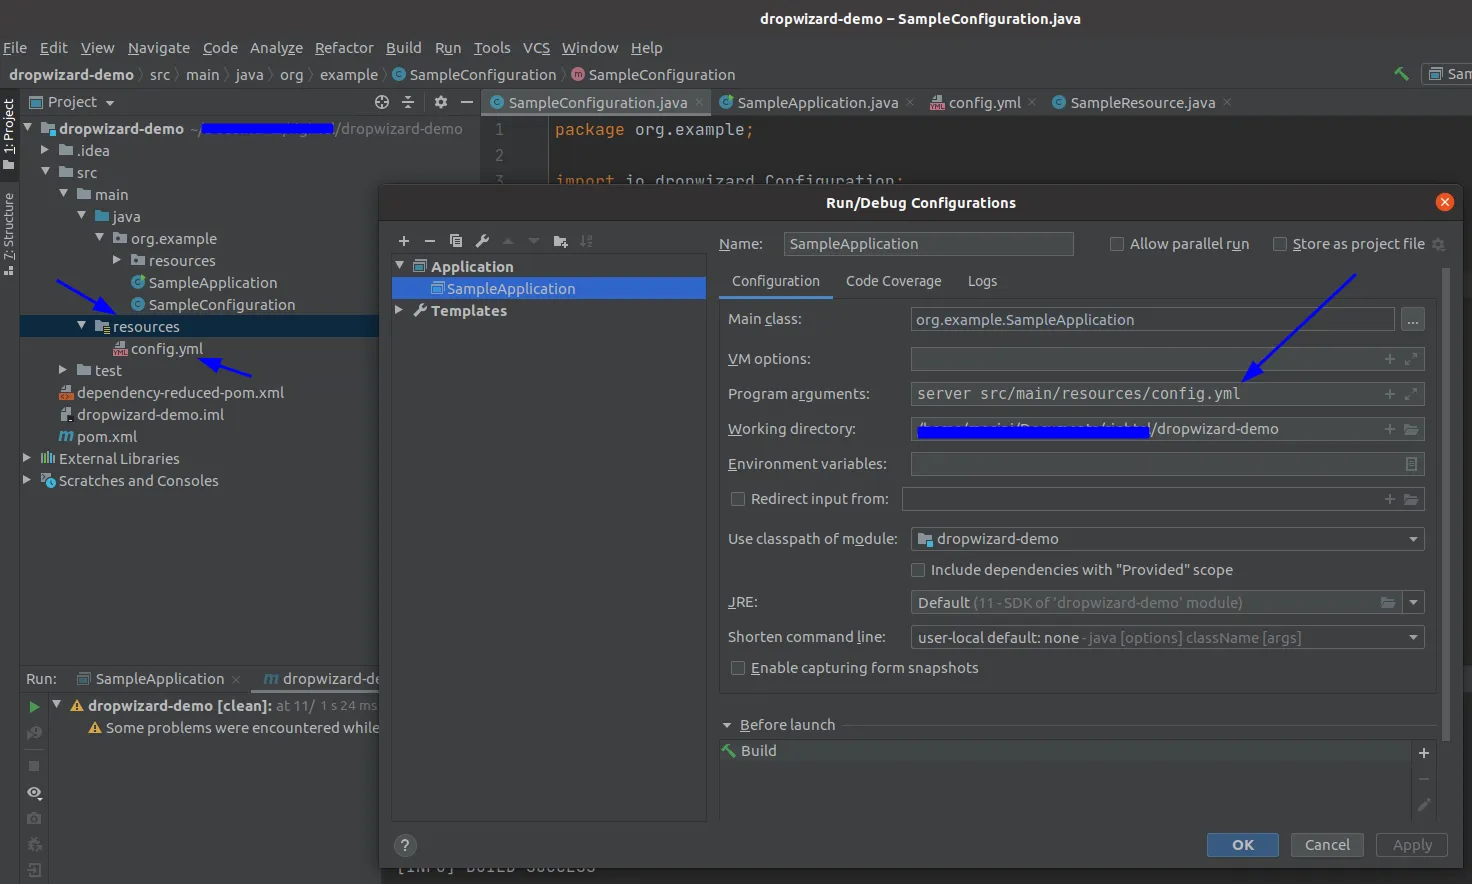Screen dimensions: 1472x884
Task: Hide the Project tool window
Action: tap(466, 102)
